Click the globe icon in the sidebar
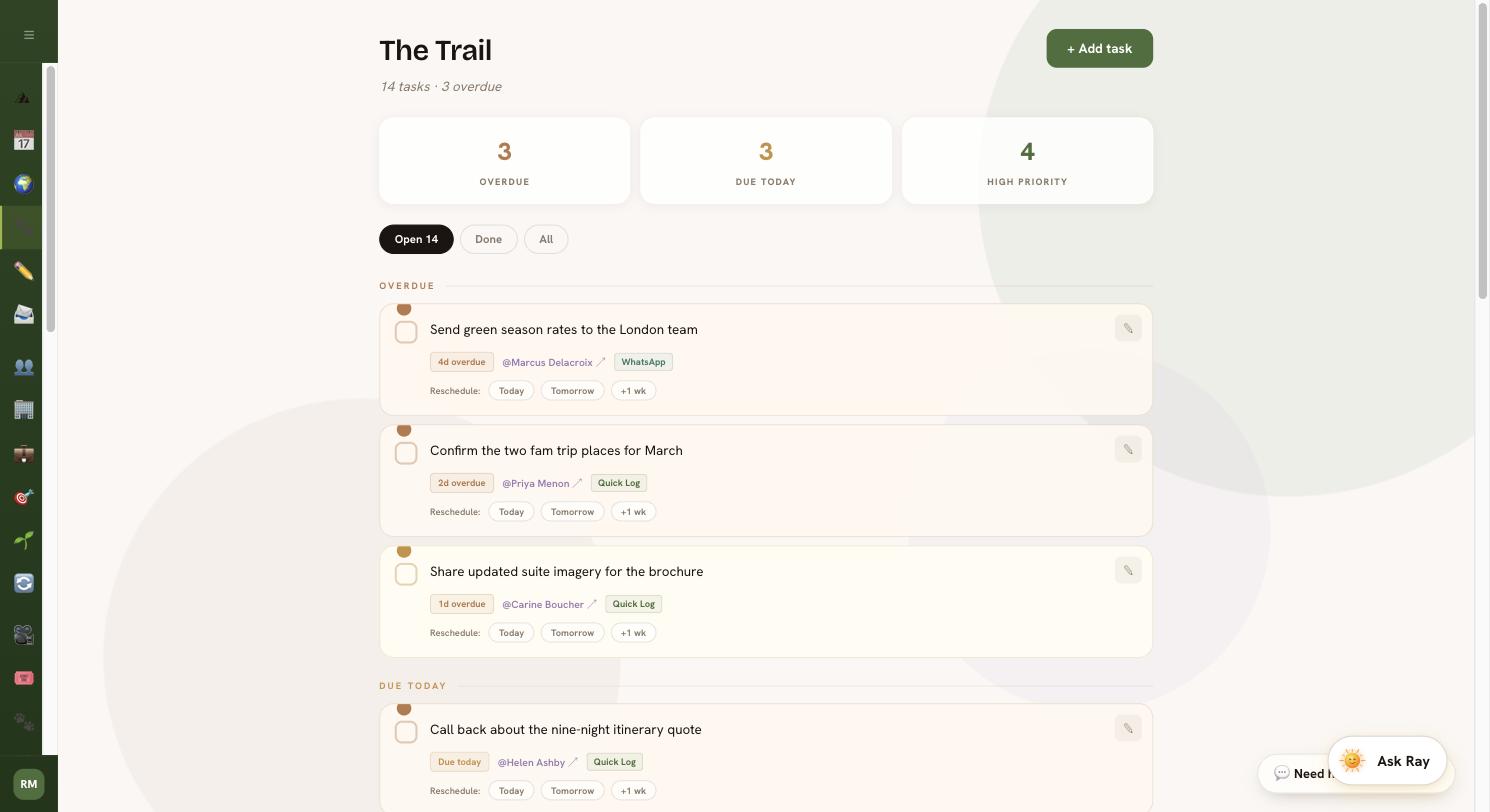Screen dimensions: 1490x812 click(24, 184)
